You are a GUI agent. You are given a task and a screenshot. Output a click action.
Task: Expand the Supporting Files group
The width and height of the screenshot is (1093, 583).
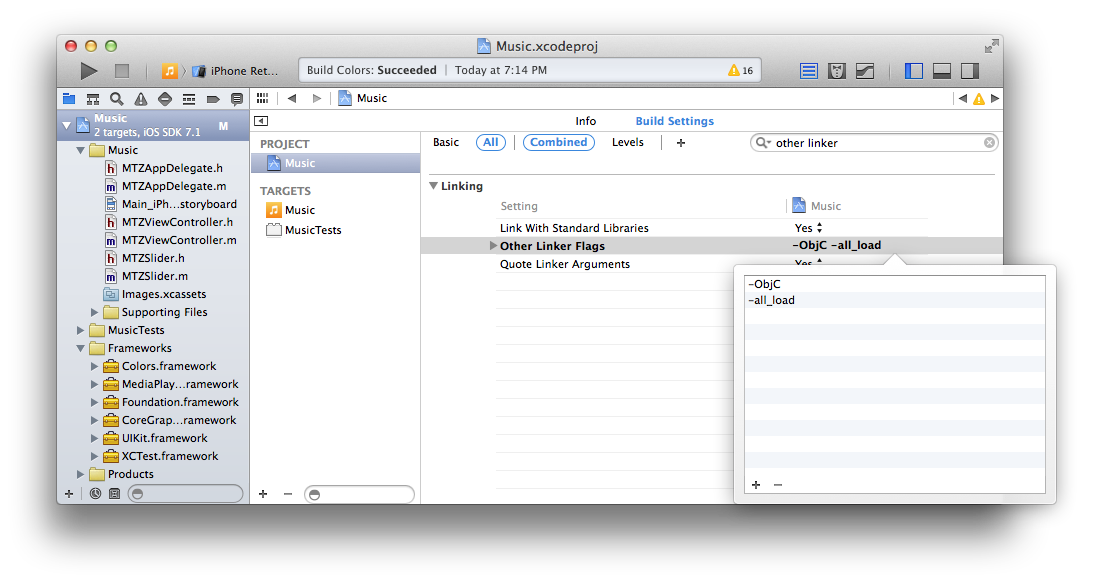pos(94,312)
